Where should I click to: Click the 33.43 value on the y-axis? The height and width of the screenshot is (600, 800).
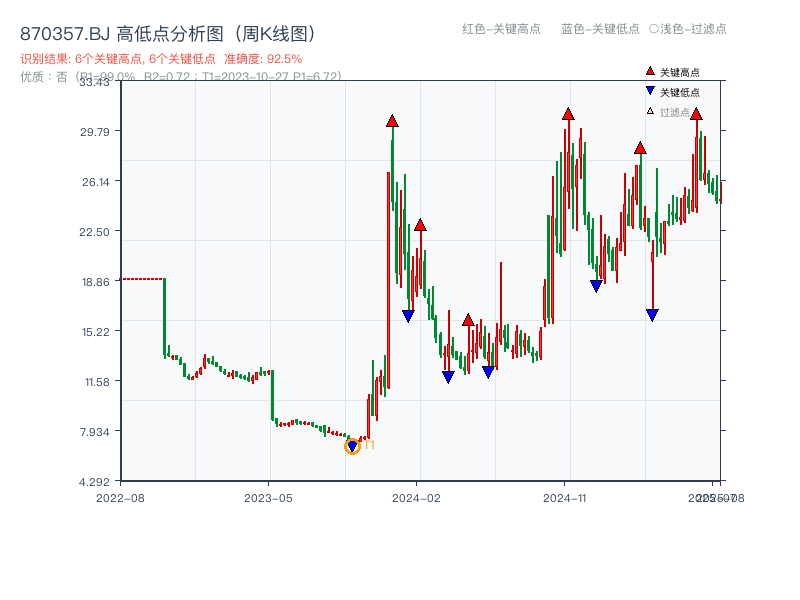97,84
